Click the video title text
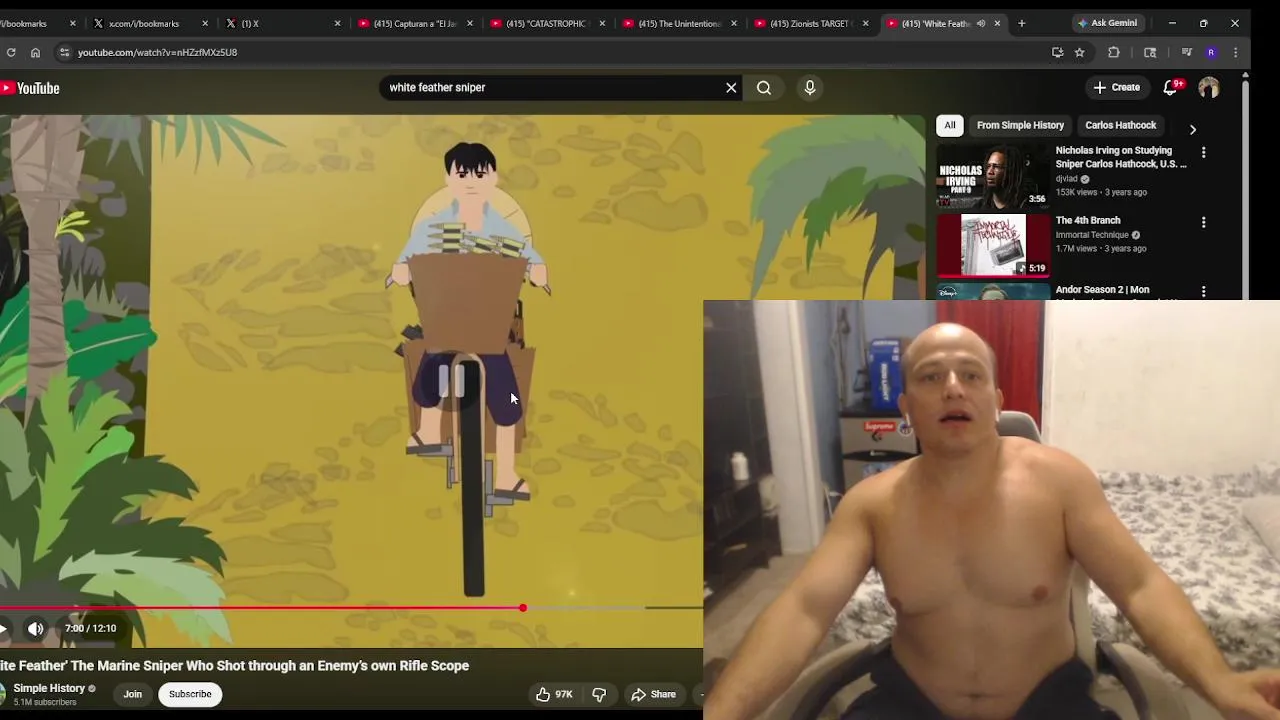1280x720 pixels. pos(235,666)
